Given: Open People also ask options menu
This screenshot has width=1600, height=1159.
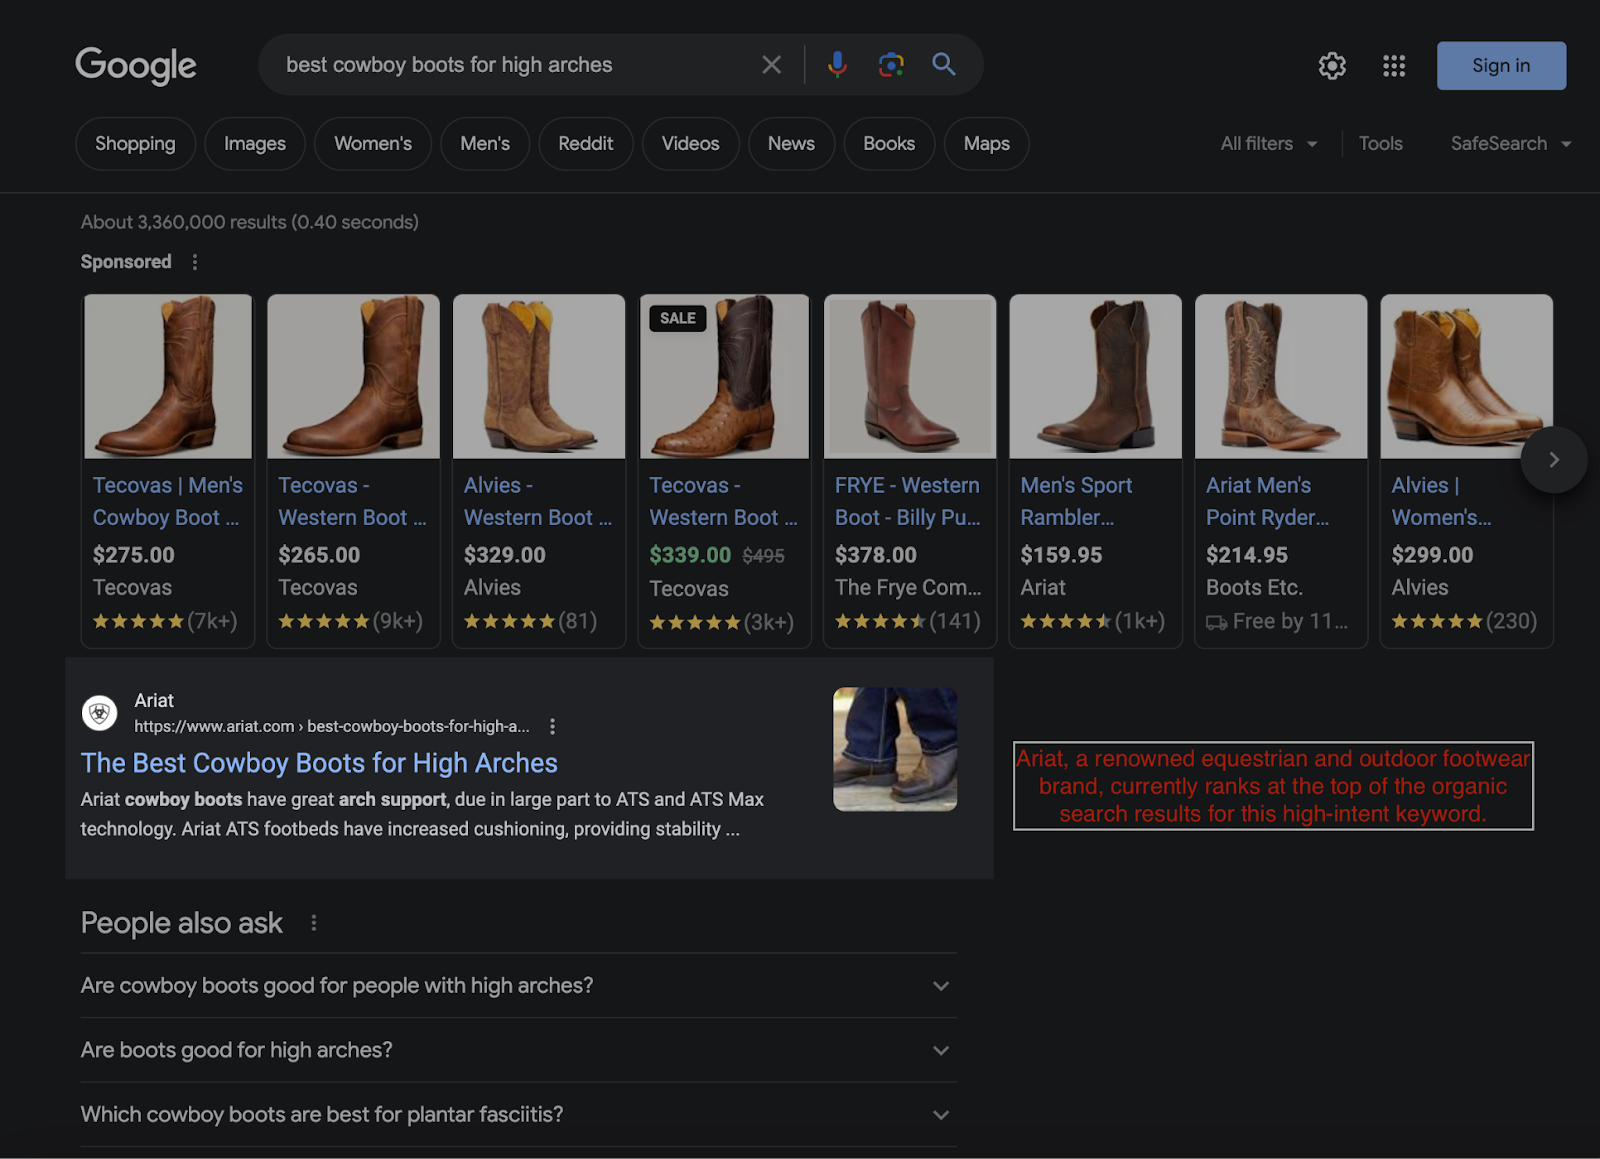Looking at the screenshot, I should pos(314,923).
